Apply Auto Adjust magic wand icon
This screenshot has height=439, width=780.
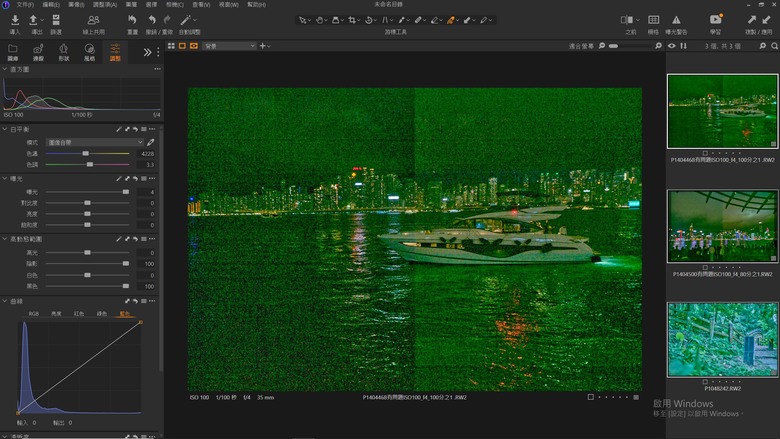(185, 20)
